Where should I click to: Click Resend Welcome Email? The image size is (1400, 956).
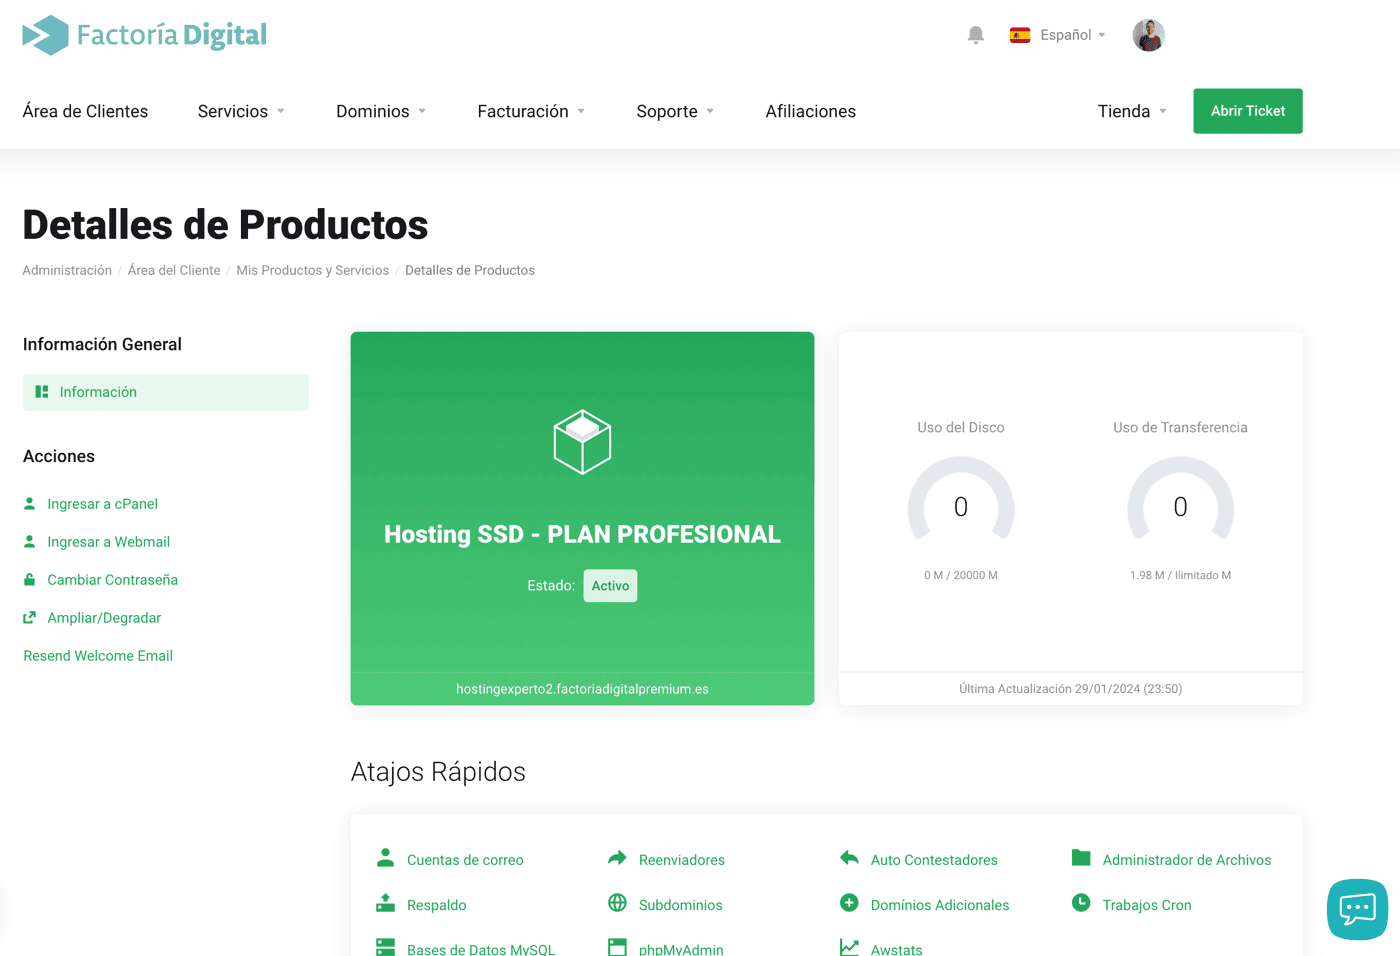pos(98,656)
